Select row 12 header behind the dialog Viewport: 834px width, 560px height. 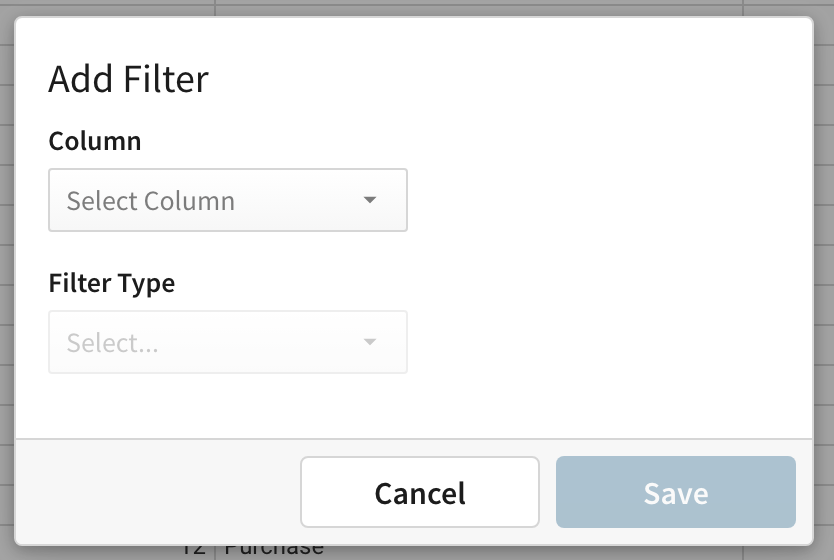(x=194, y=551)
